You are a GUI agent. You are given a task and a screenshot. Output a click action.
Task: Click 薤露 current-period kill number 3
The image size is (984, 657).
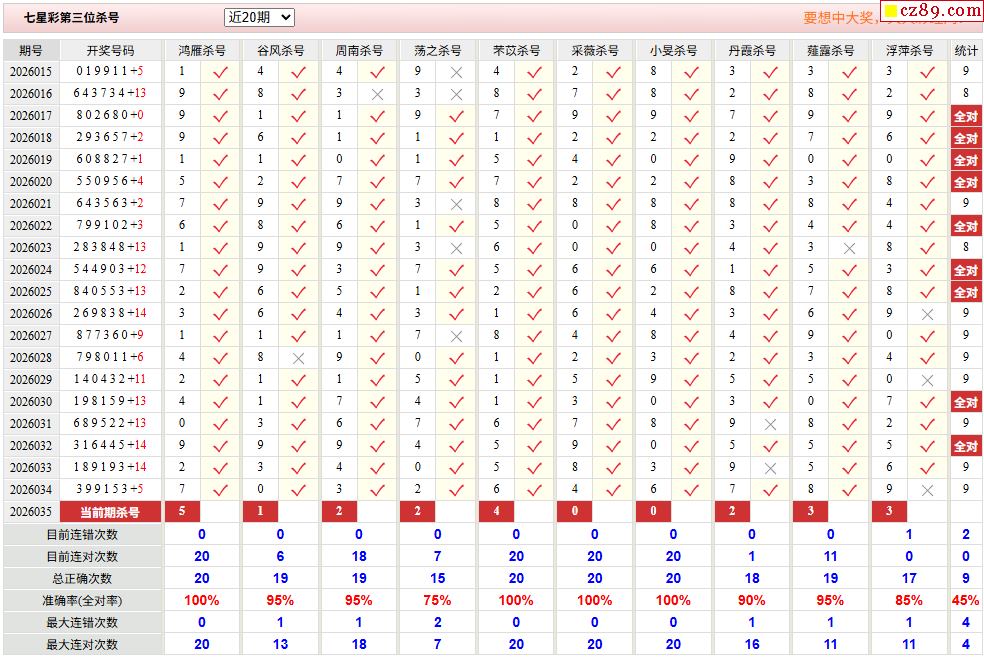click(x=811, y=511)
